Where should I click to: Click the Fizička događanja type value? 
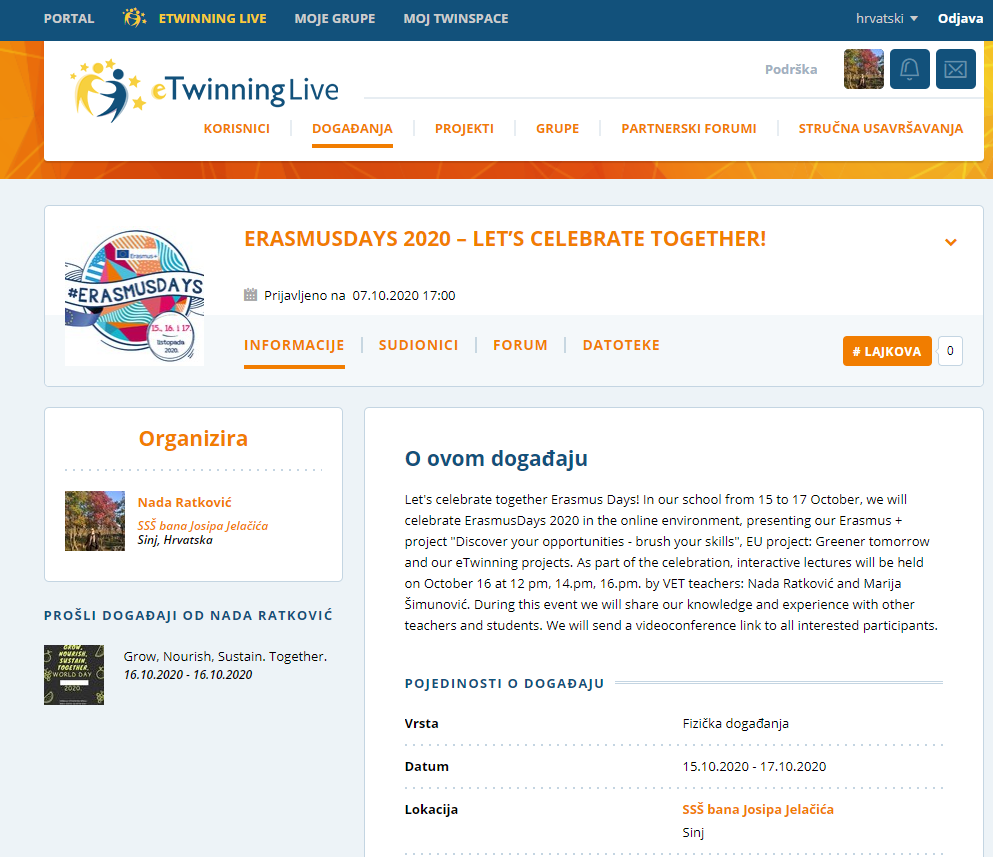[x=735, y=723]
